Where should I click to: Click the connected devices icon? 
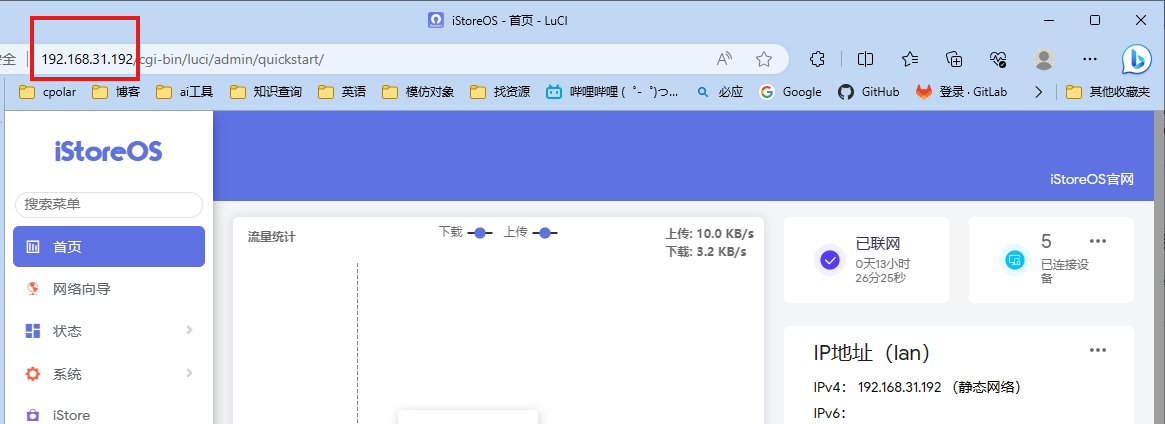(x=1015, y=260)
